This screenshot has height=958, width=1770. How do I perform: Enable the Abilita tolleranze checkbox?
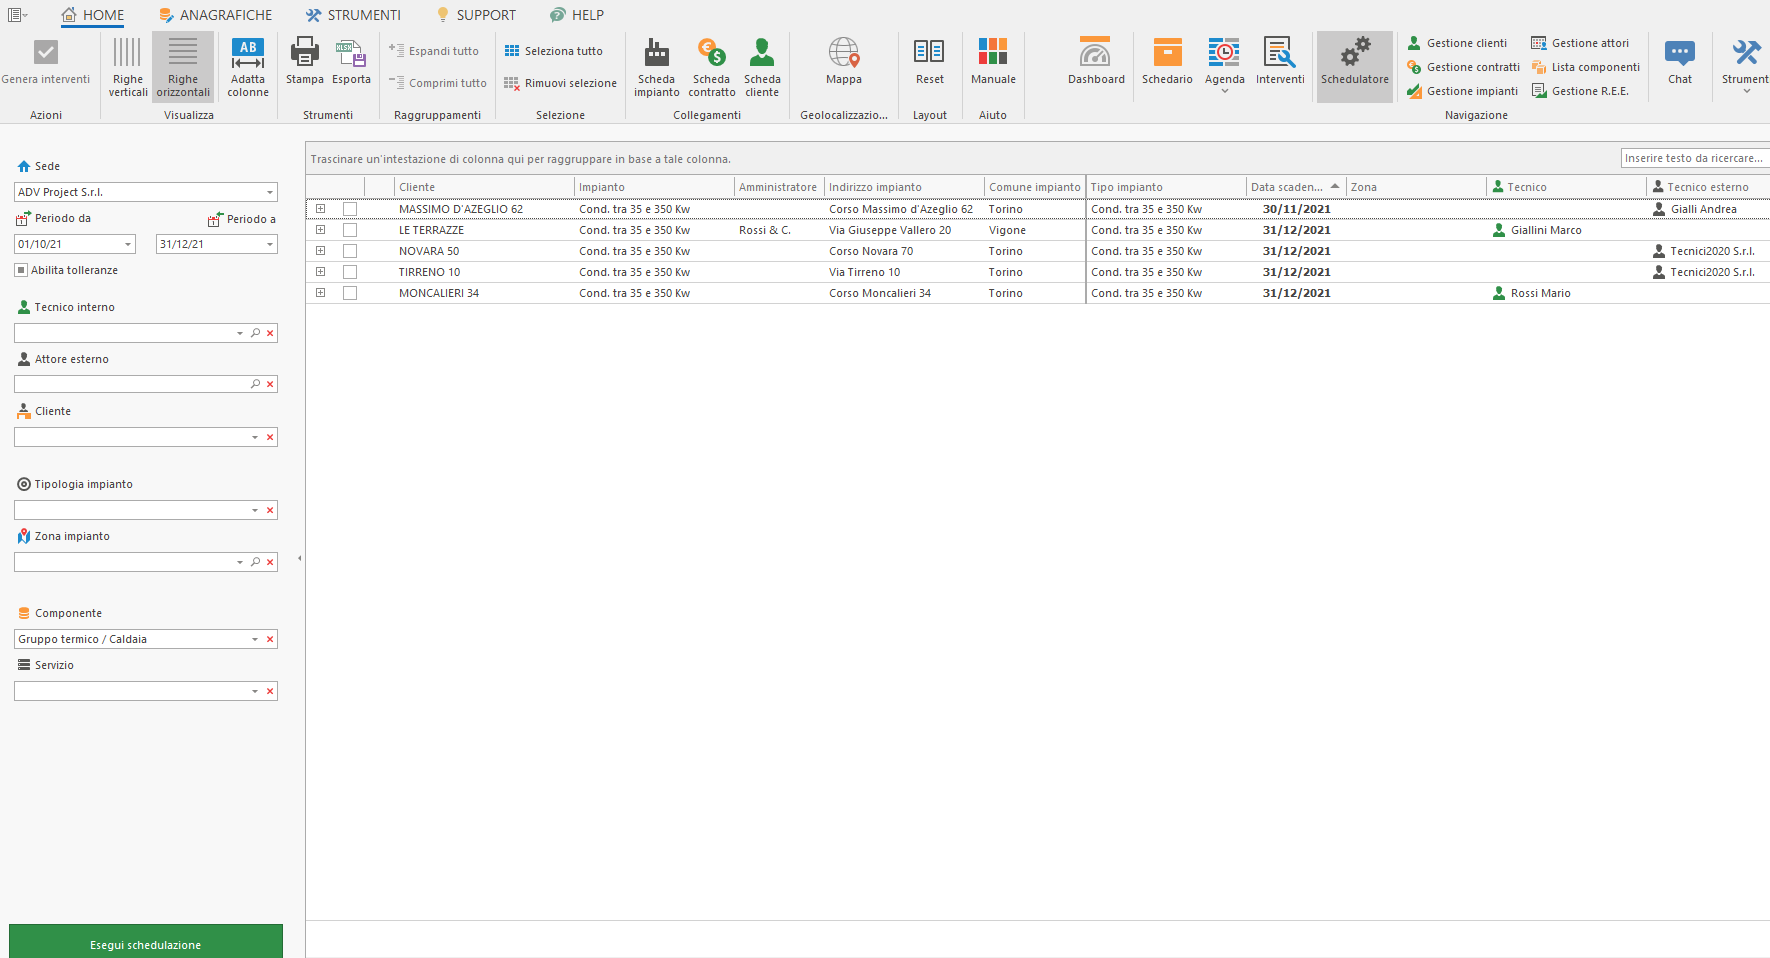tap(21, 270)
